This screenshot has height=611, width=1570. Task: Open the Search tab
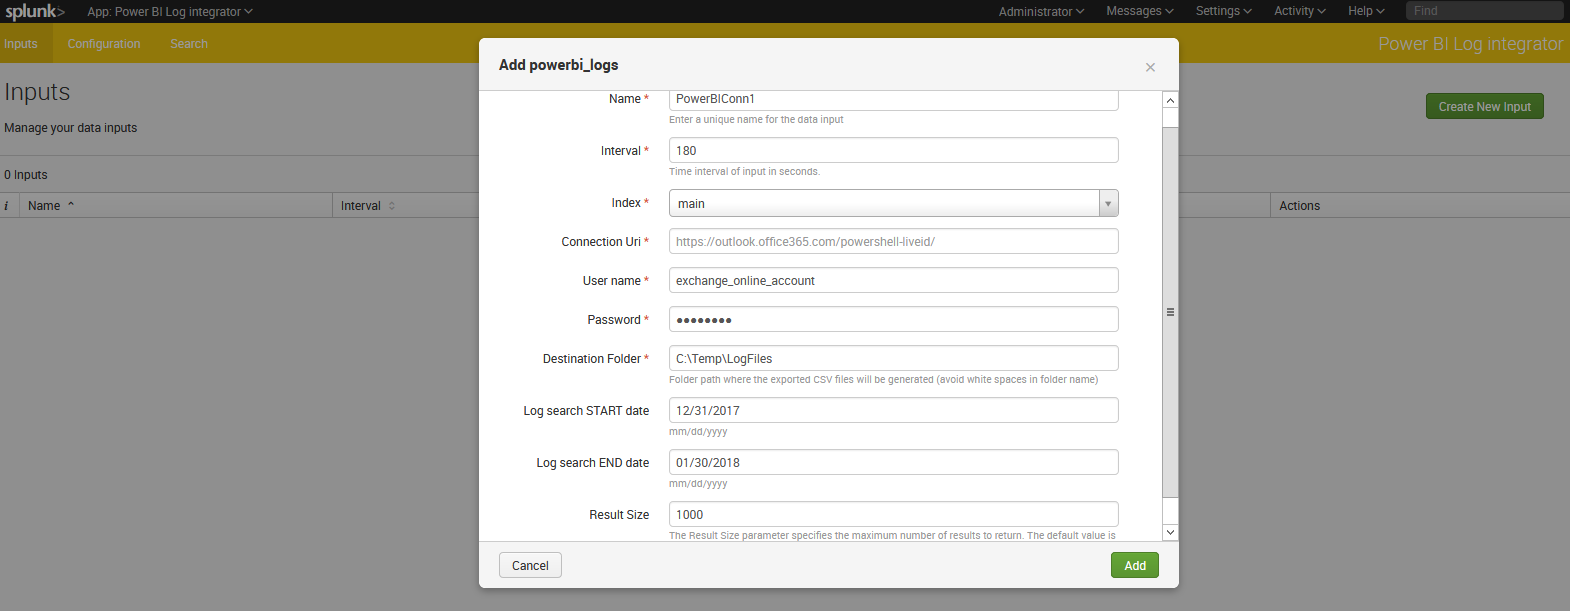tap(189, 44)
